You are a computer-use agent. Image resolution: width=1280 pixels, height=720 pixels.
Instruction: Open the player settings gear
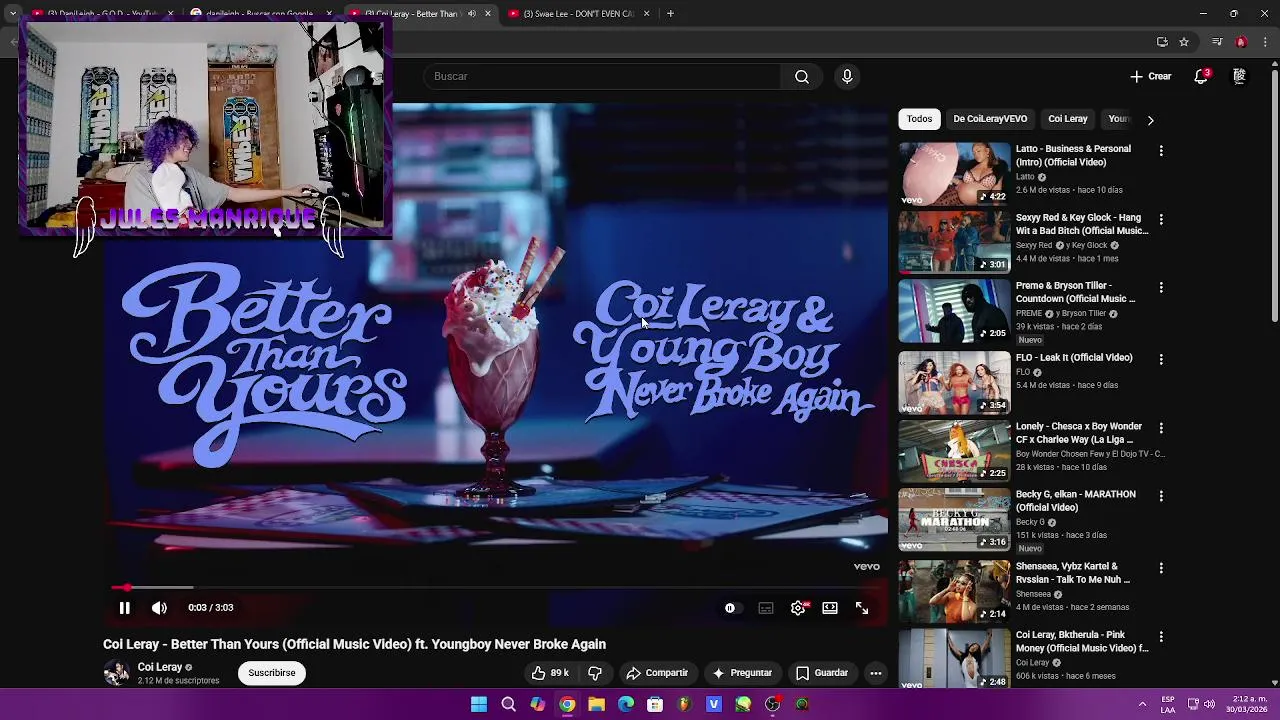798,608
